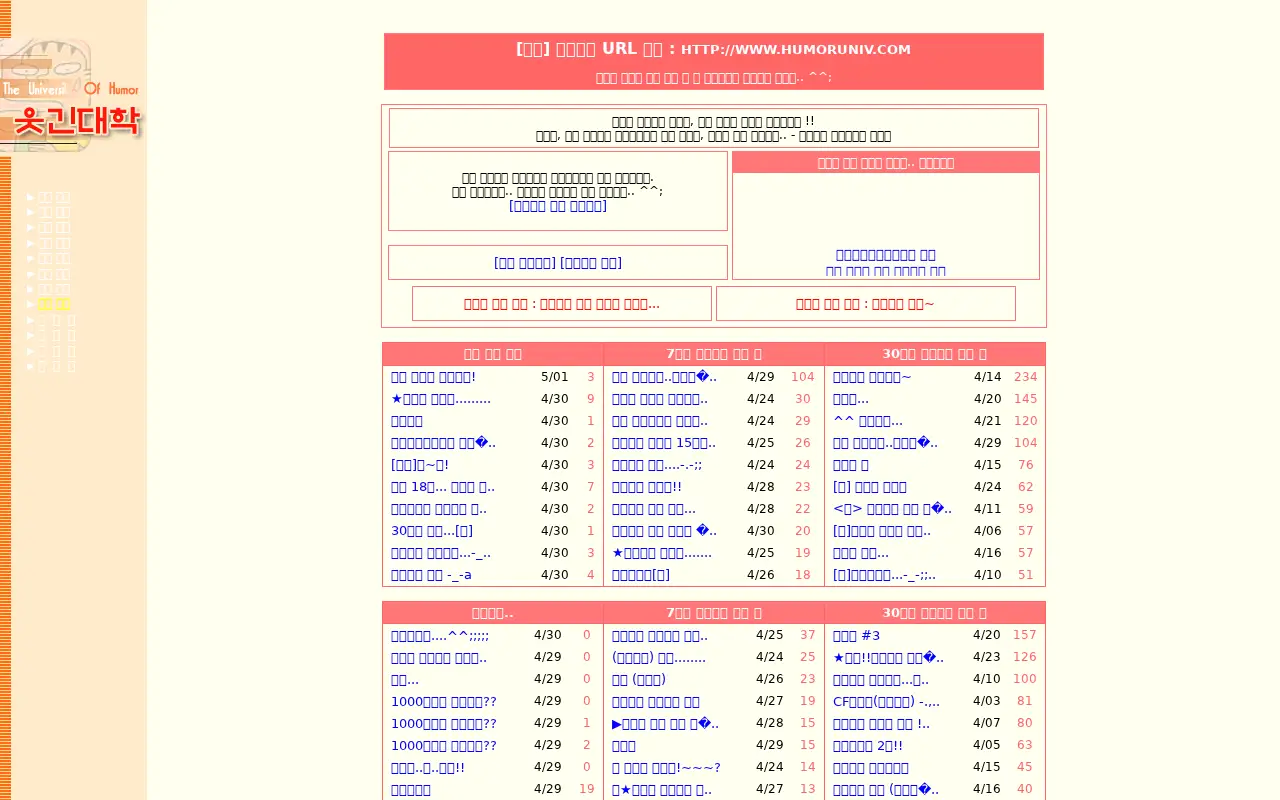Screen dimensions: 1280x800
Task: Open the post ending '^^;;;;;' dated 4/30
Action: pyautogui.click(x=440, y=635)
